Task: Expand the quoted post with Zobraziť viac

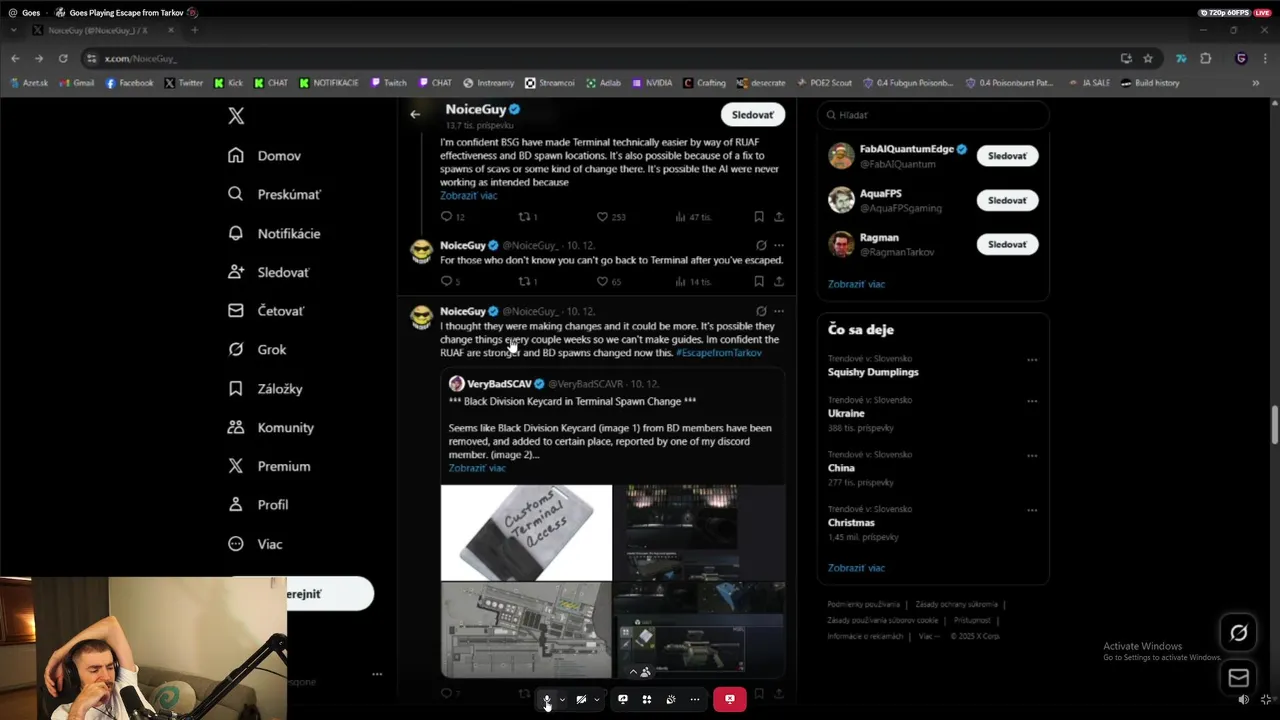Action: (x=477, y=468)
